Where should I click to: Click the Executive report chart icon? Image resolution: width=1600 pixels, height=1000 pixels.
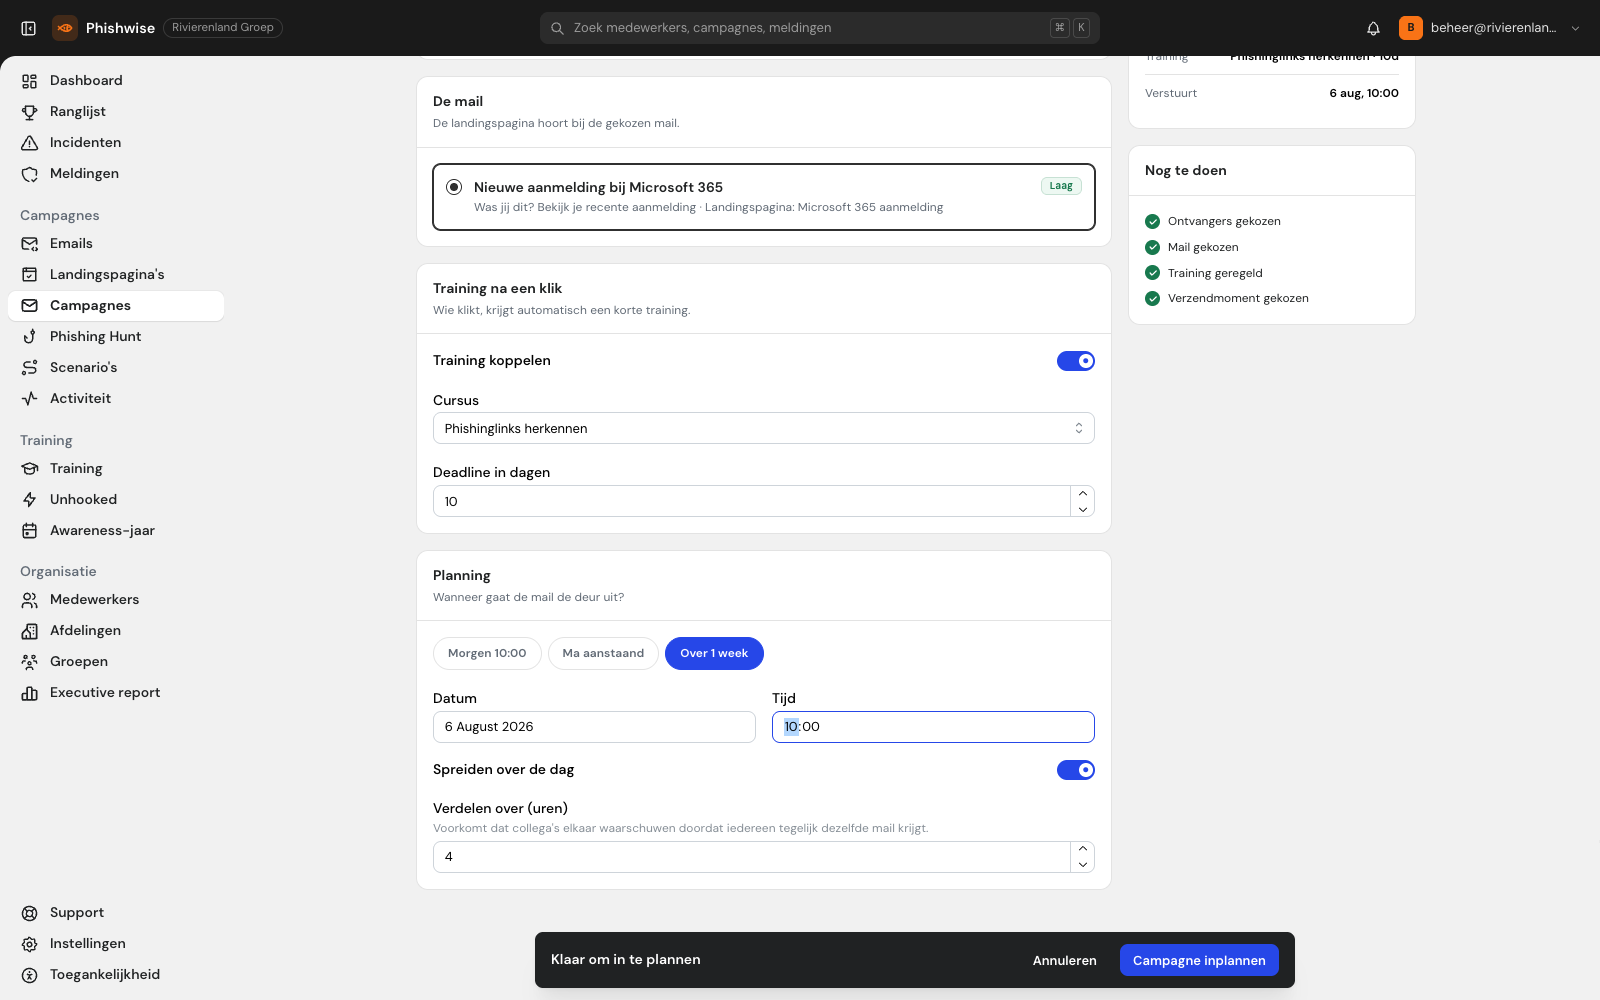pos(30,693)
